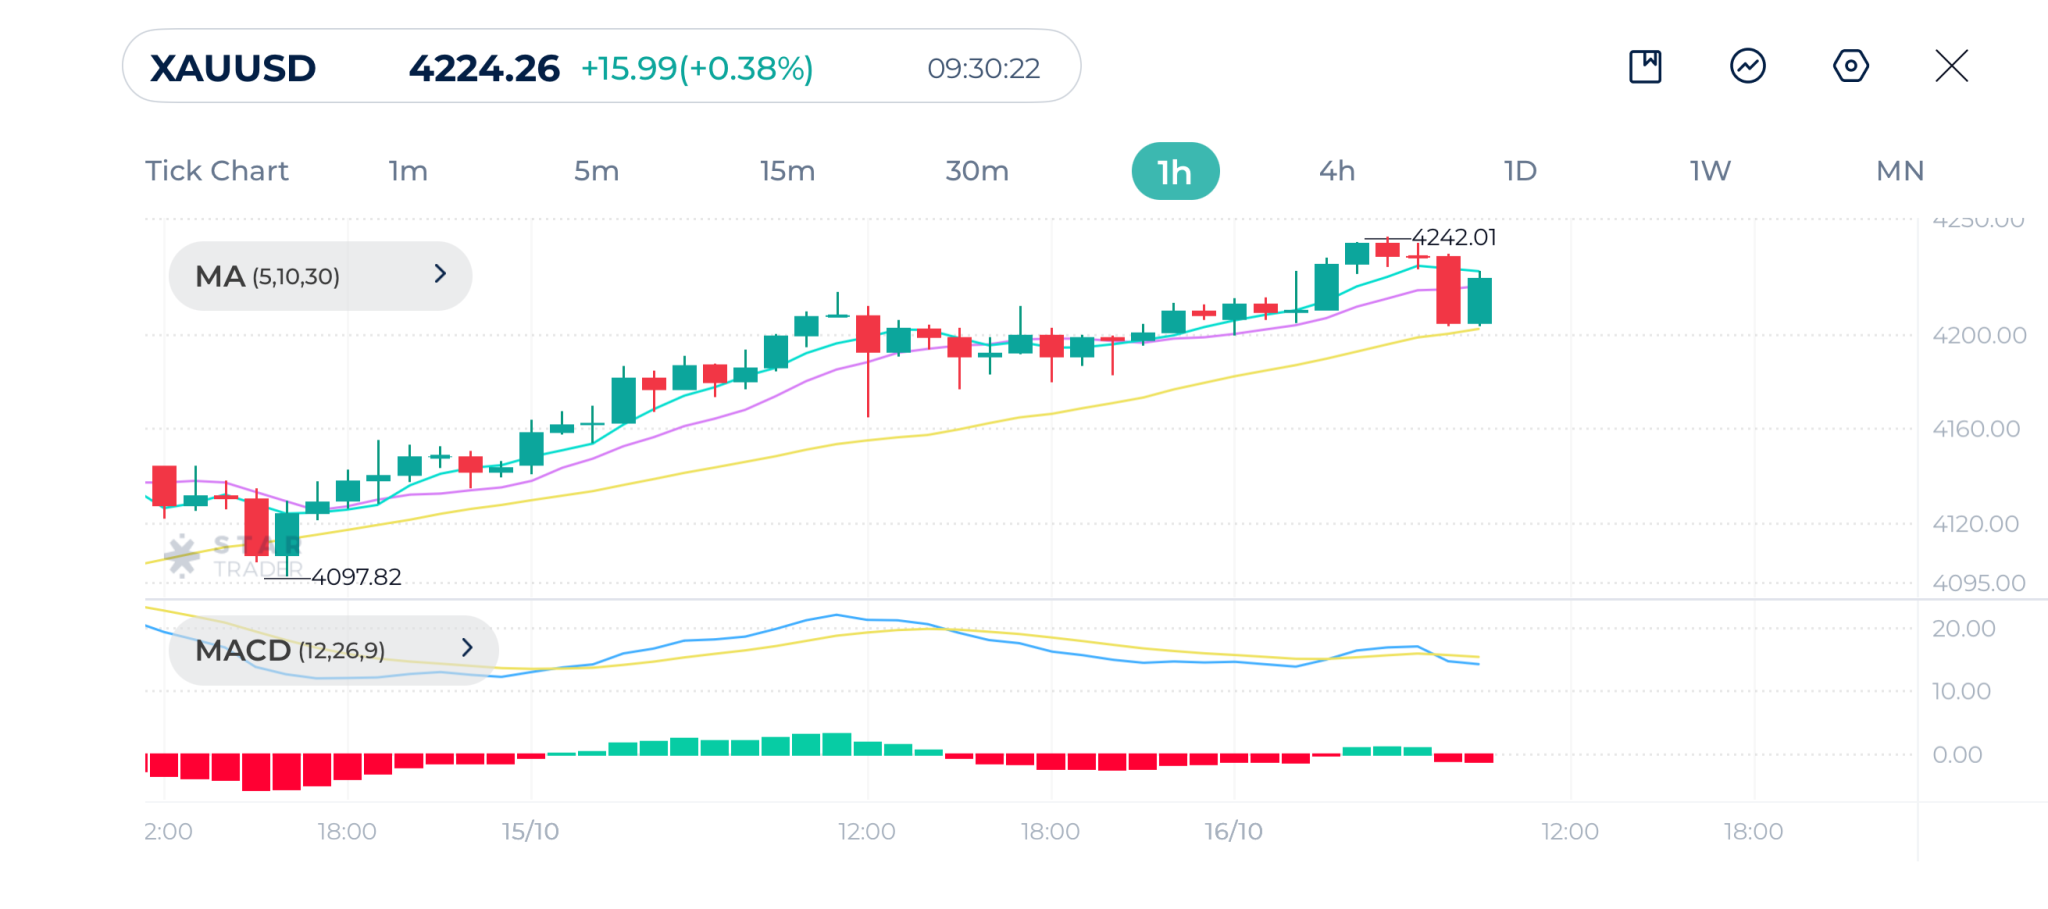Click the 4242.01 high price marker

1453,238
